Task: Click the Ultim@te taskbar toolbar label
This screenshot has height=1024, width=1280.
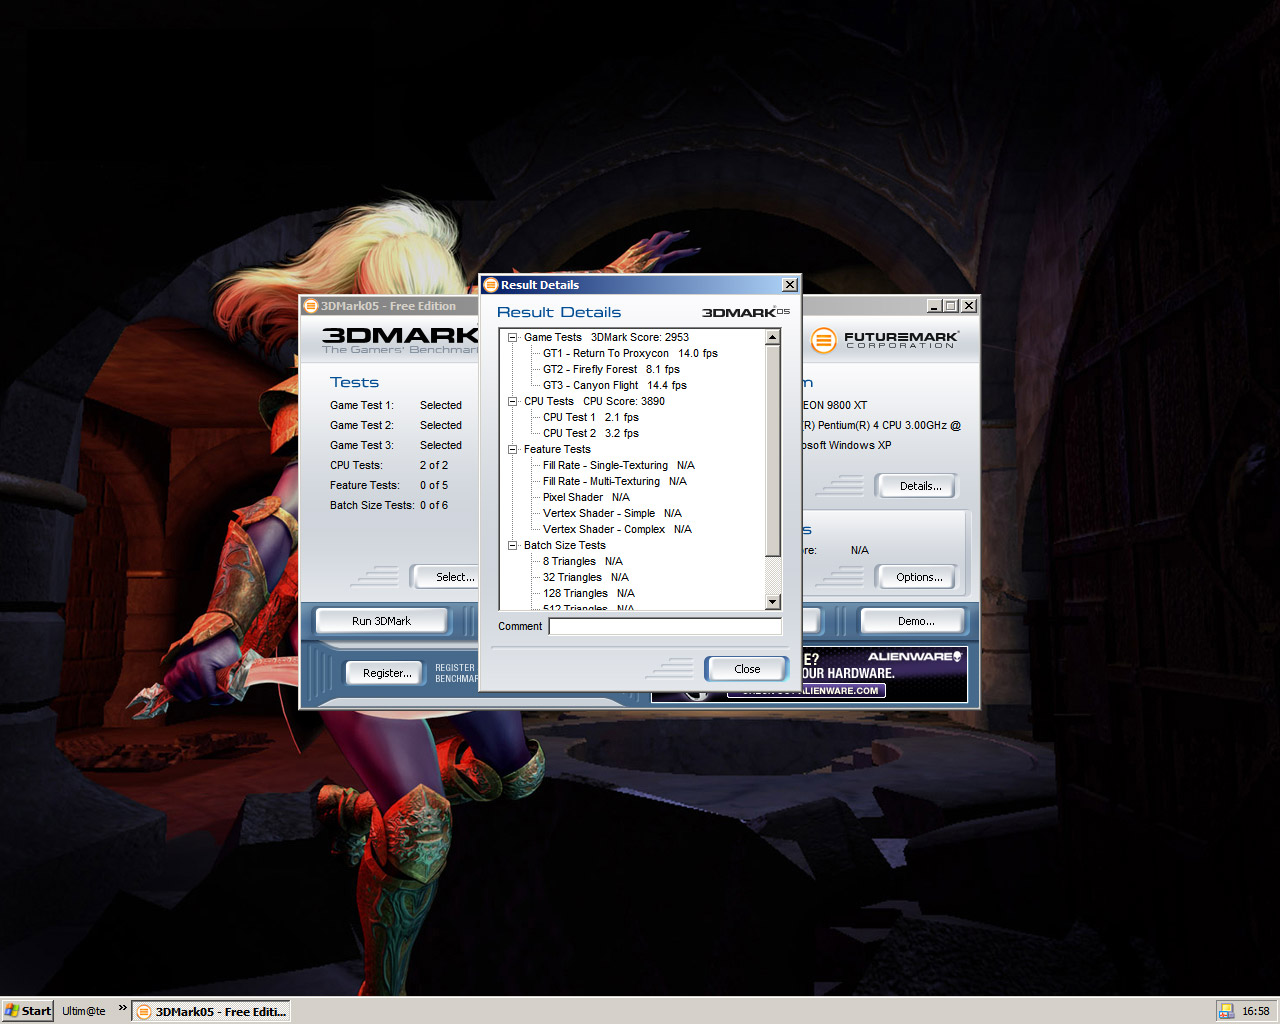Action: 84,1011
